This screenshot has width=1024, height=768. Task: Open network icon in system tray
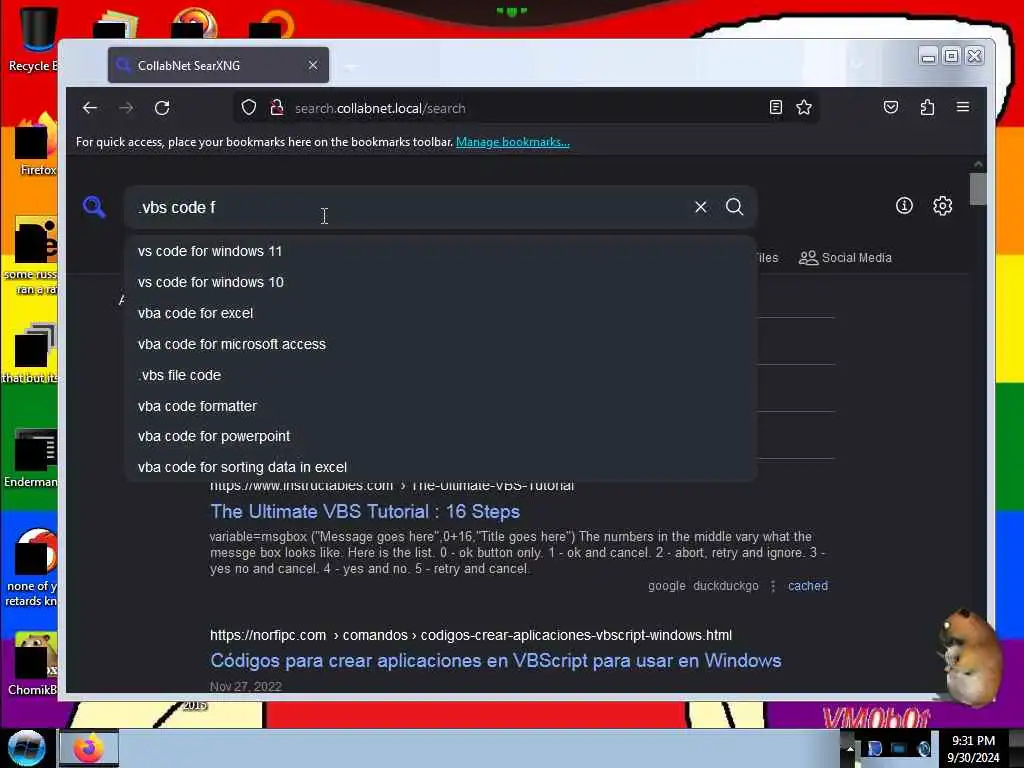point(899,748)
